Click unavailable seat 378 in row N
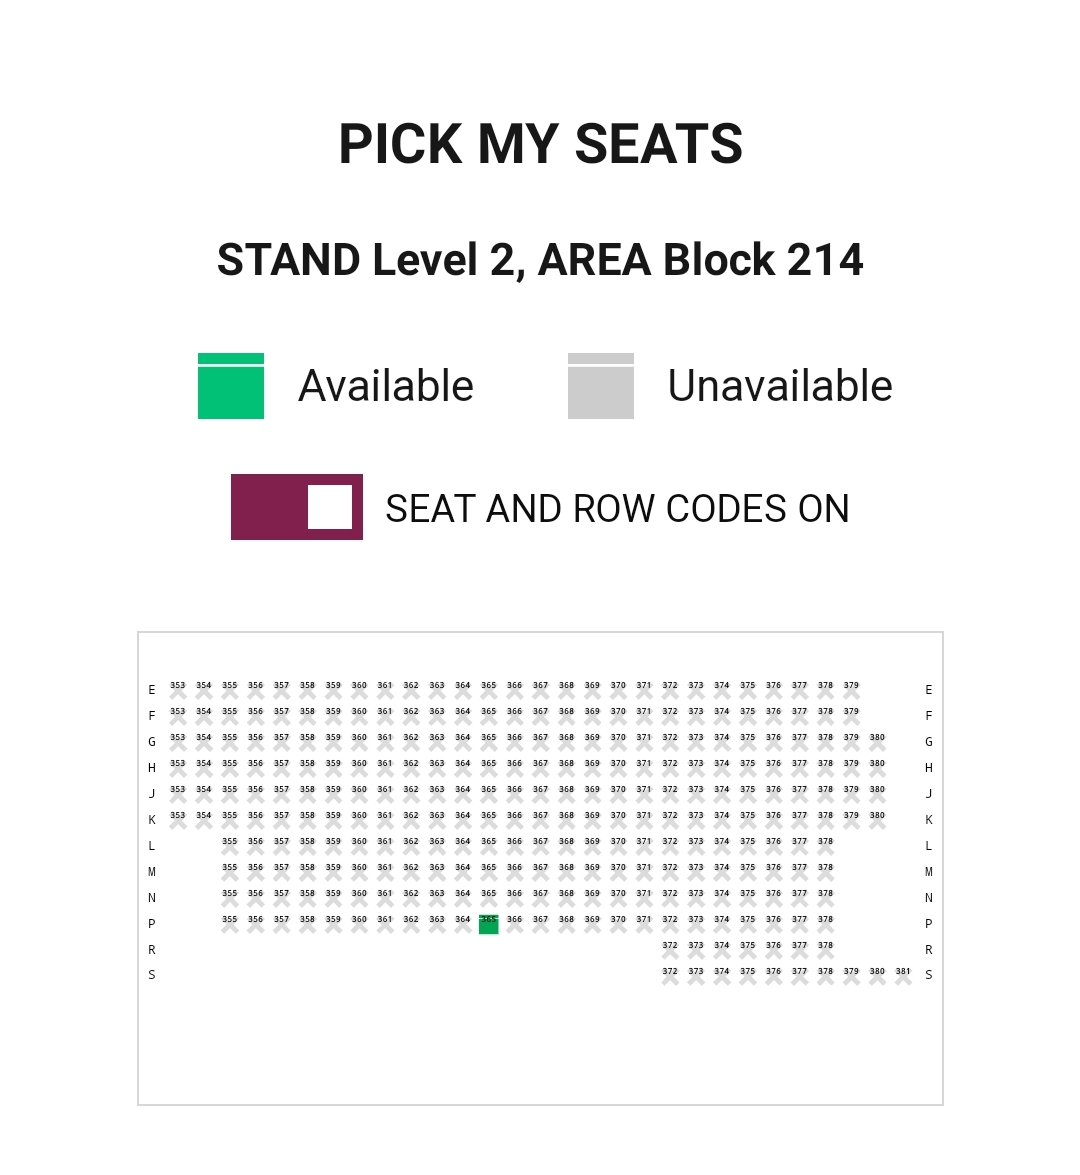Screen dimensions: 1080x1175 (x=825, y=899)
